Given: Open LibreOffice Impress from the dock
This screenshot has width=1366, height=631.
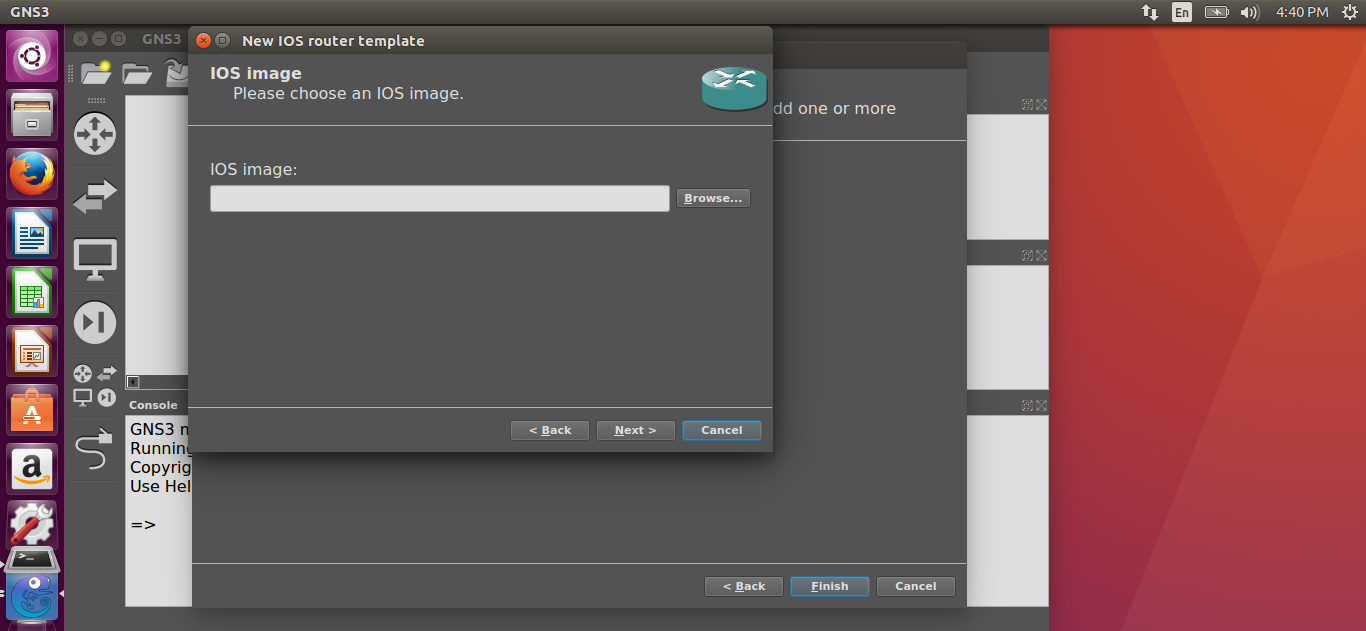Looking at the screenshot, I should [32, 351].
